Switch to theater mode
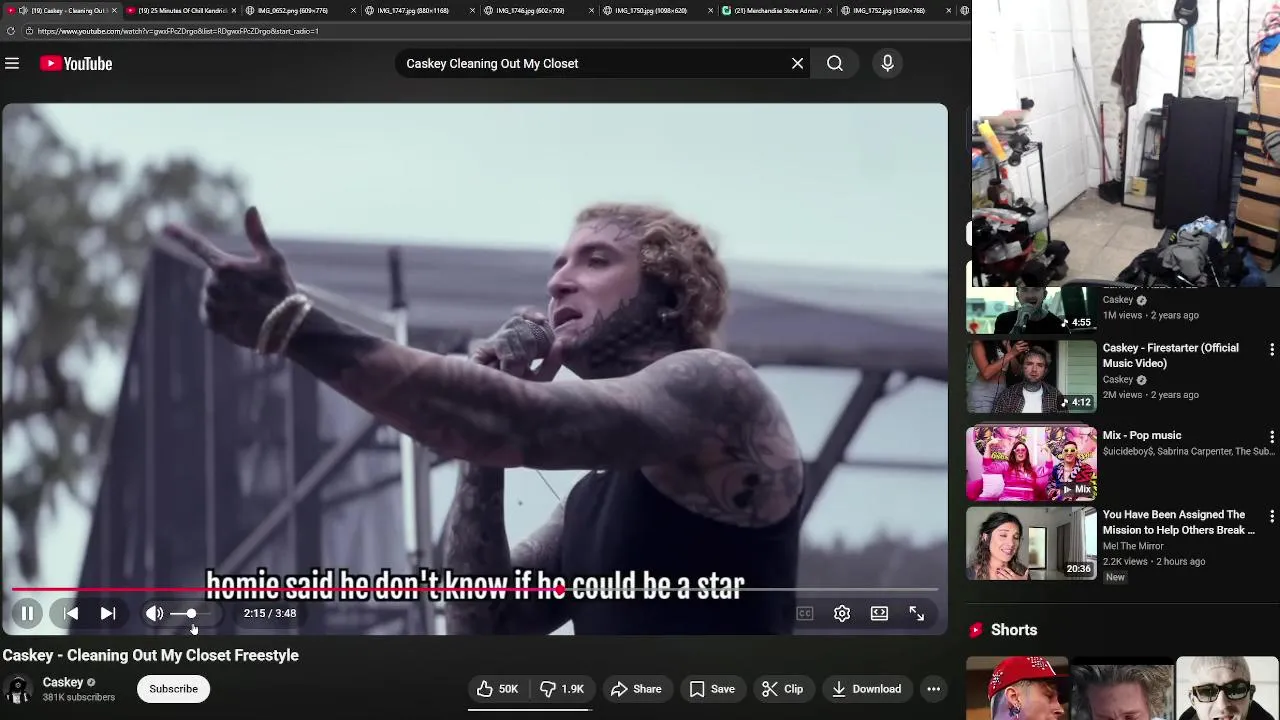1280x720 pixels. click(x=879, y=614)
